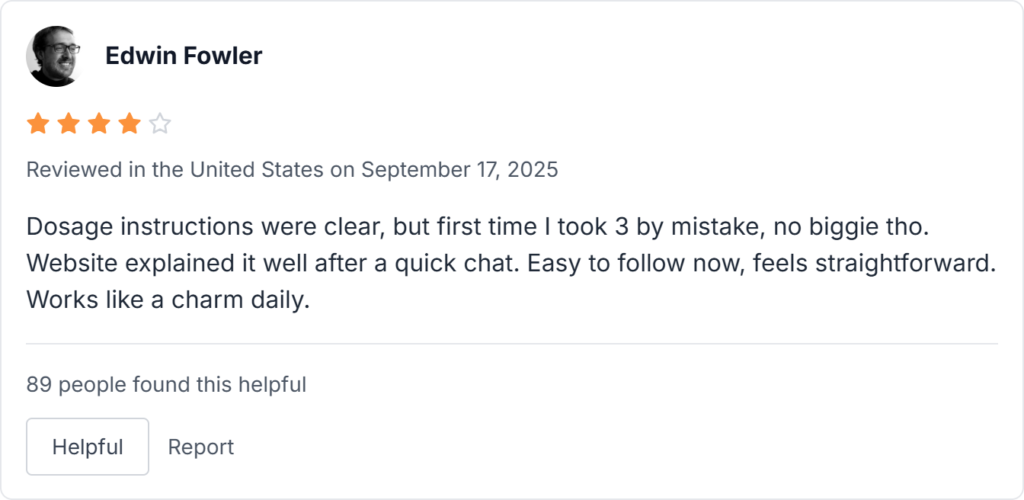Open the Edwin Fowler reviewer name

coord(183,56)
